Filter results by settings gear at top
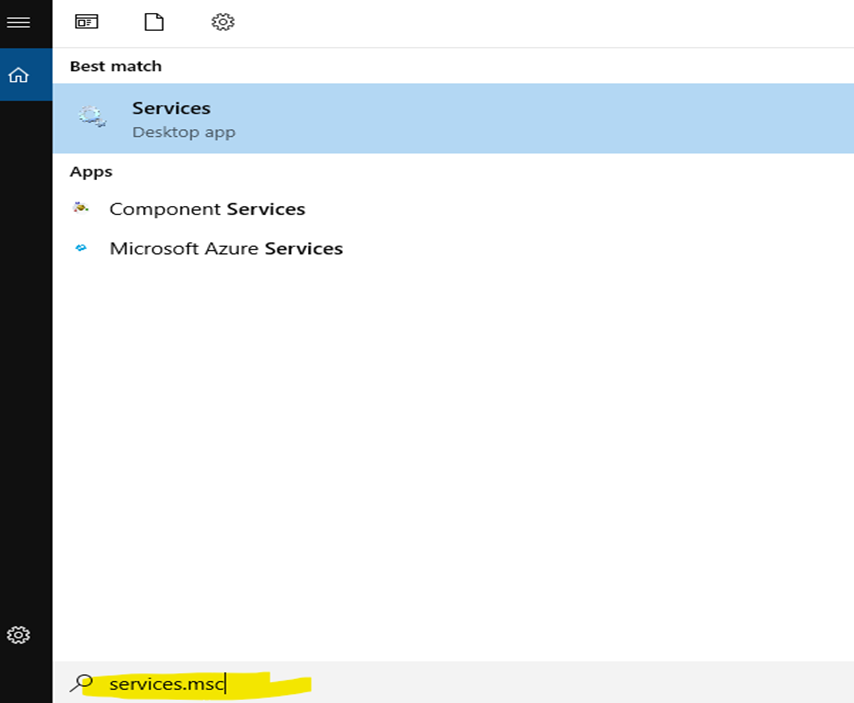The width and height of the screenshot is (854, 703). [222, 22]
